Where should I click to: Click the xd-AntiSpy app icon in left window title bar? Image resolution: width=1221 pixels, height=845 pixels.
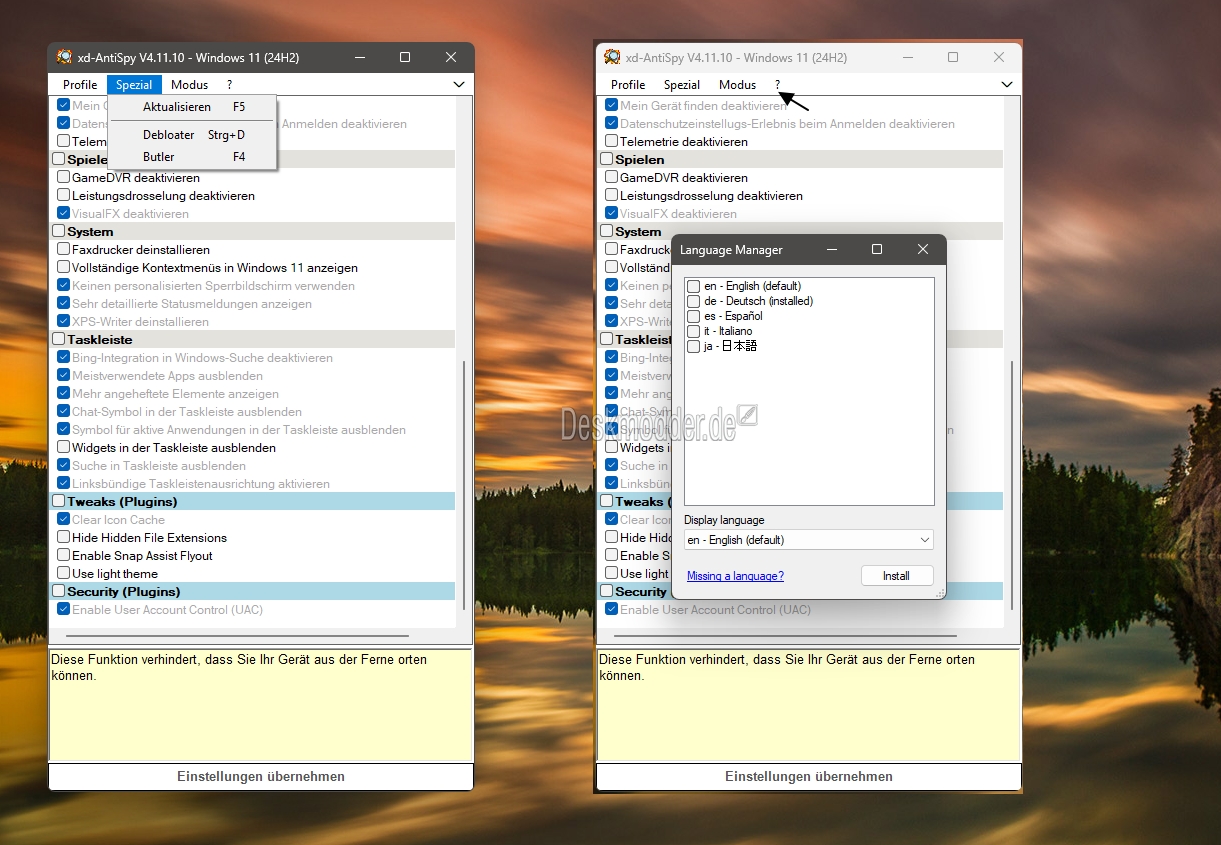coord(64,57)
